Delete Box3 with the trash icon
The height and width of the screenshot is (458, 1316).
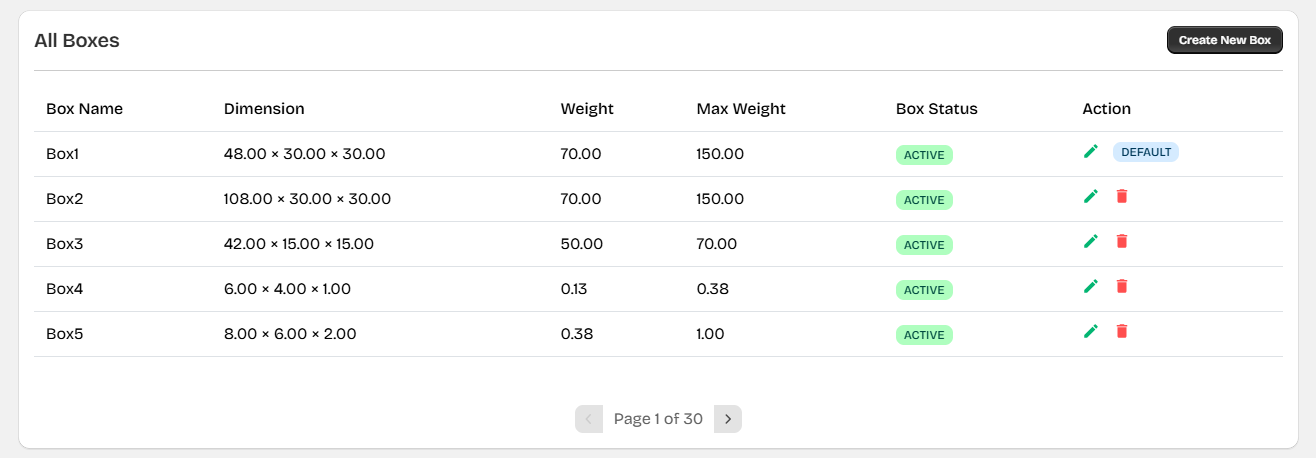pyautogui.click(x=1122, y=241)
